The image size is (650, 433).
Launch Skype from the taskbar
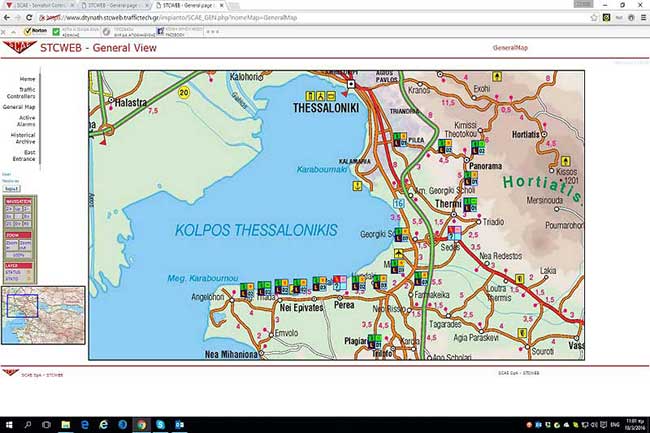click(x=160, y=425)
